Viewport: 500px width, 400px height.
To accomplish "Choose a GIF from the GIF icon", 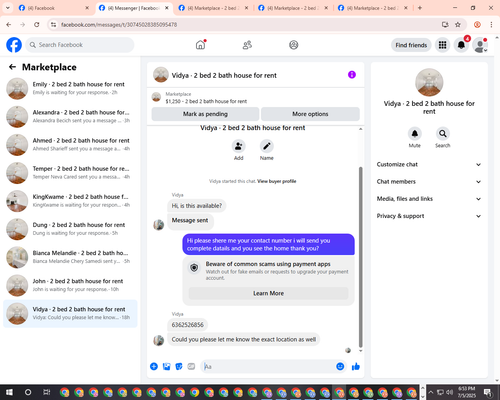I will pos(191,367).
